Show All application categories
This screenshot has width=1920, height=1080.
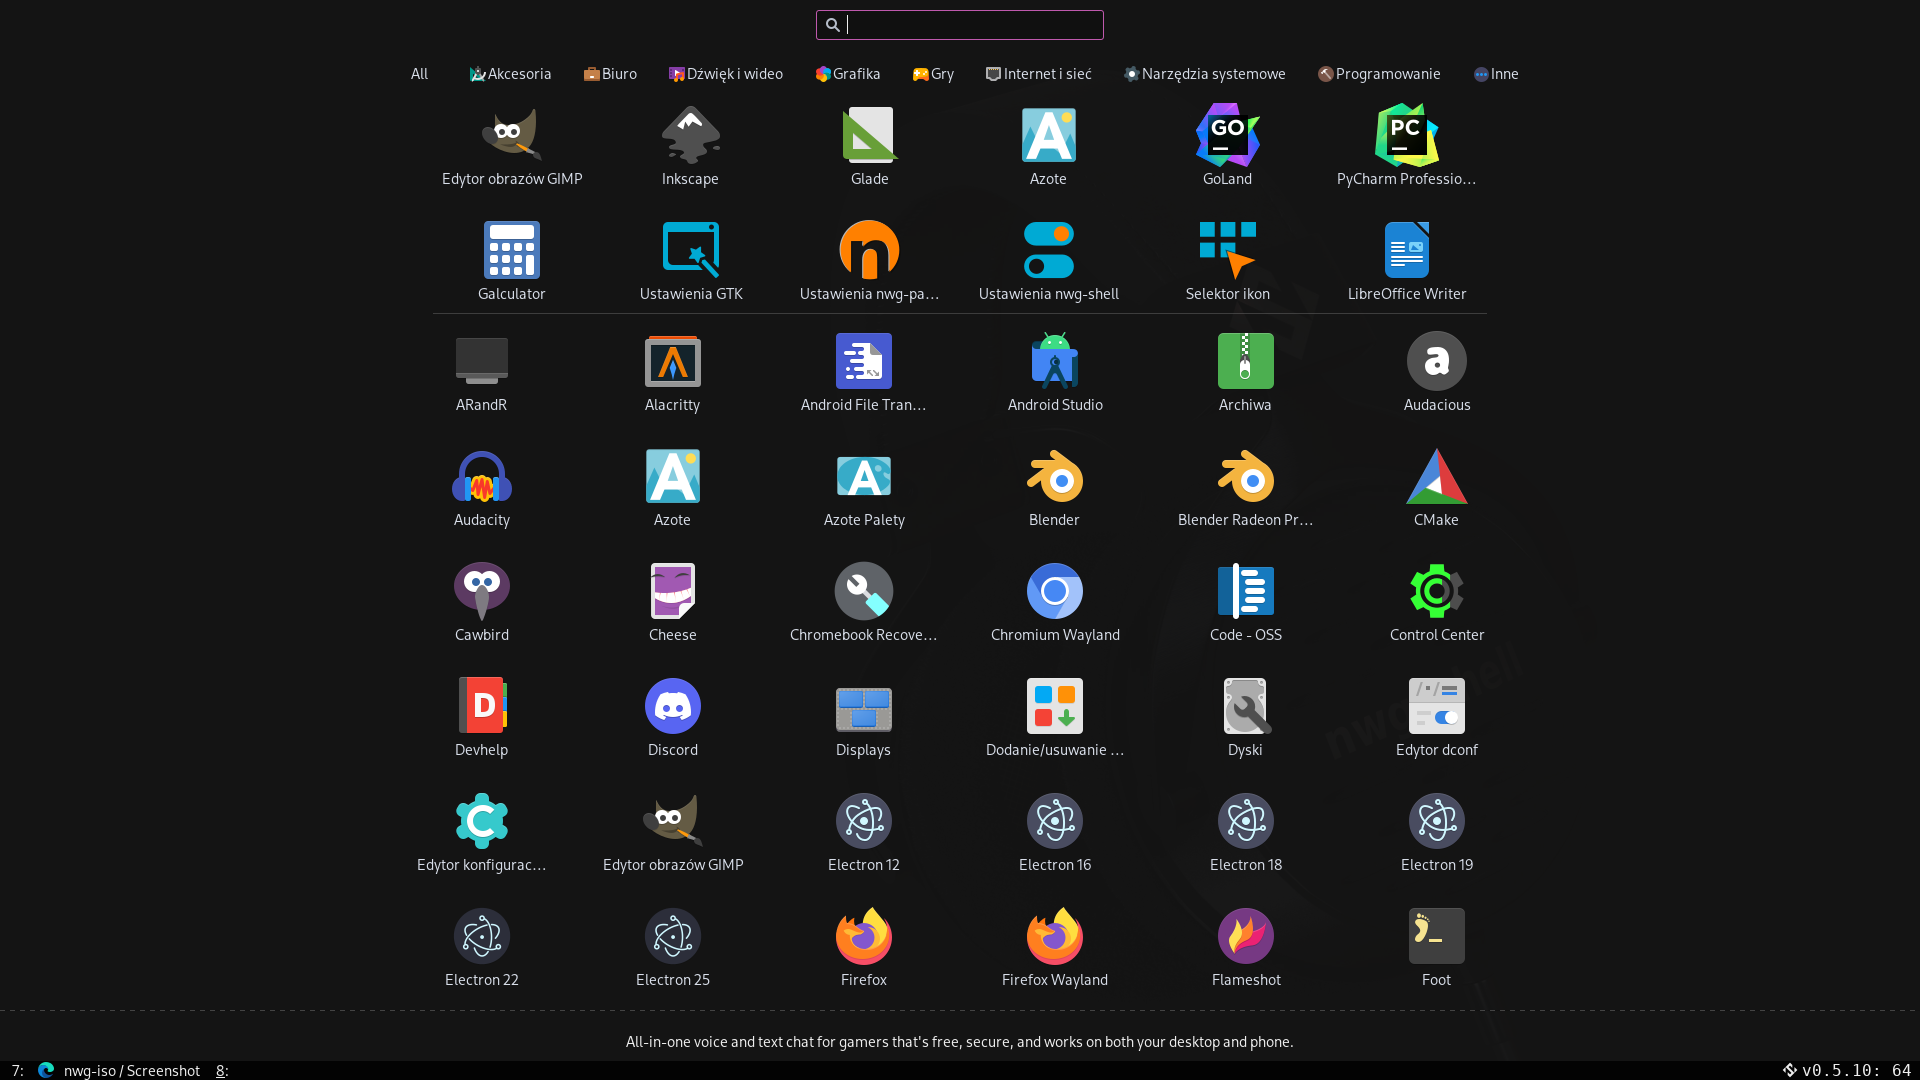(x=419, y=74)
